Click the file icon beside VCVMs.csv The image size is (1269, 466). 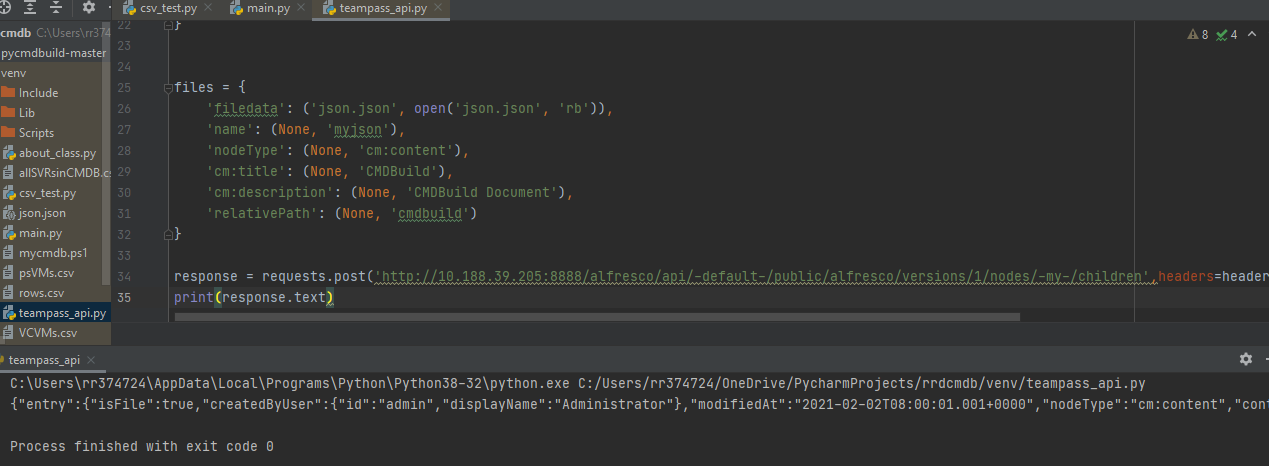9,333
